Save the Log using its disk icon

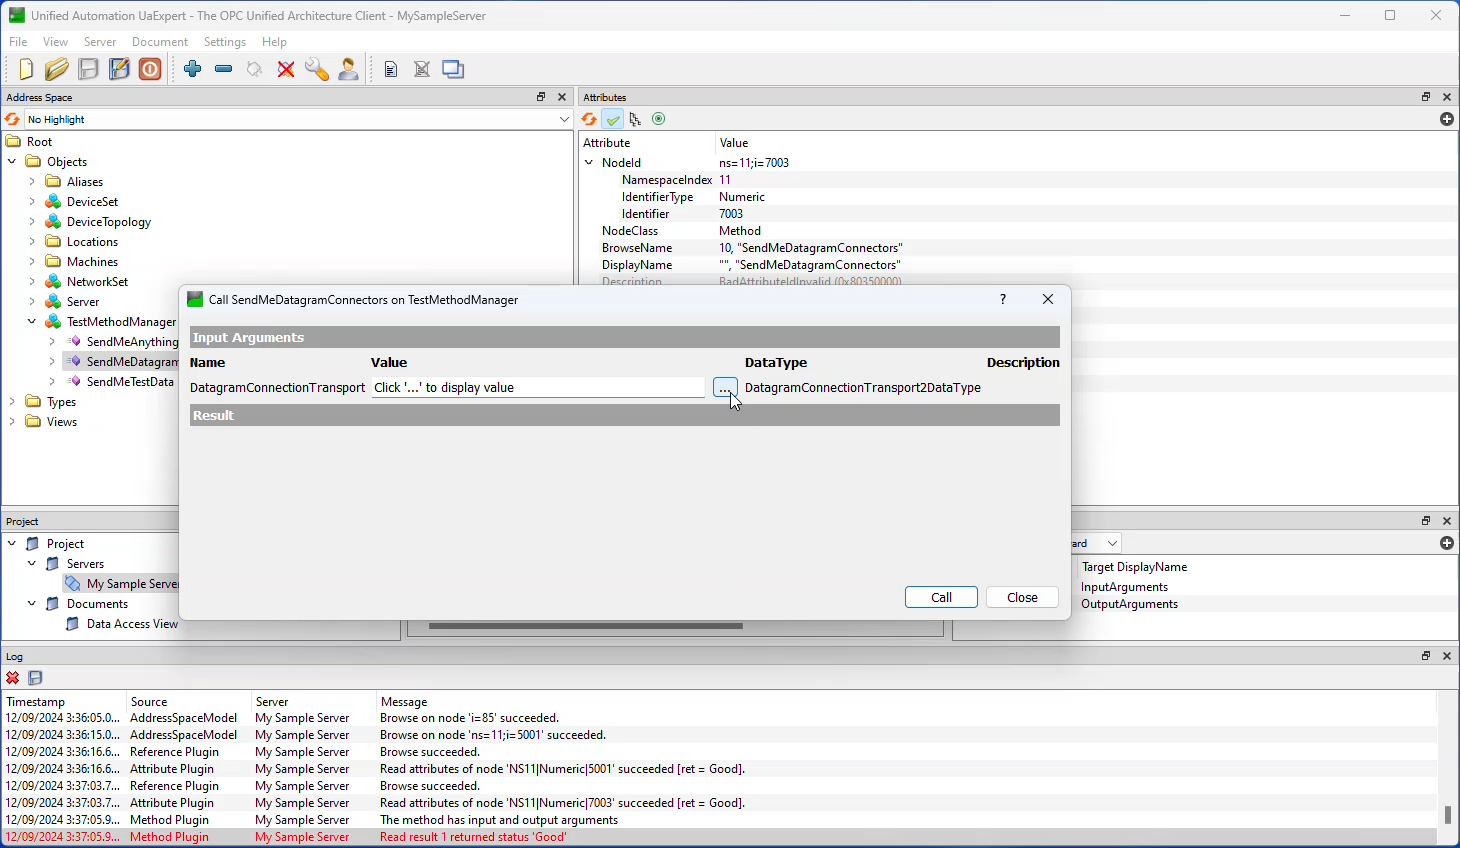pyautogui.click(x=36, y=678)
